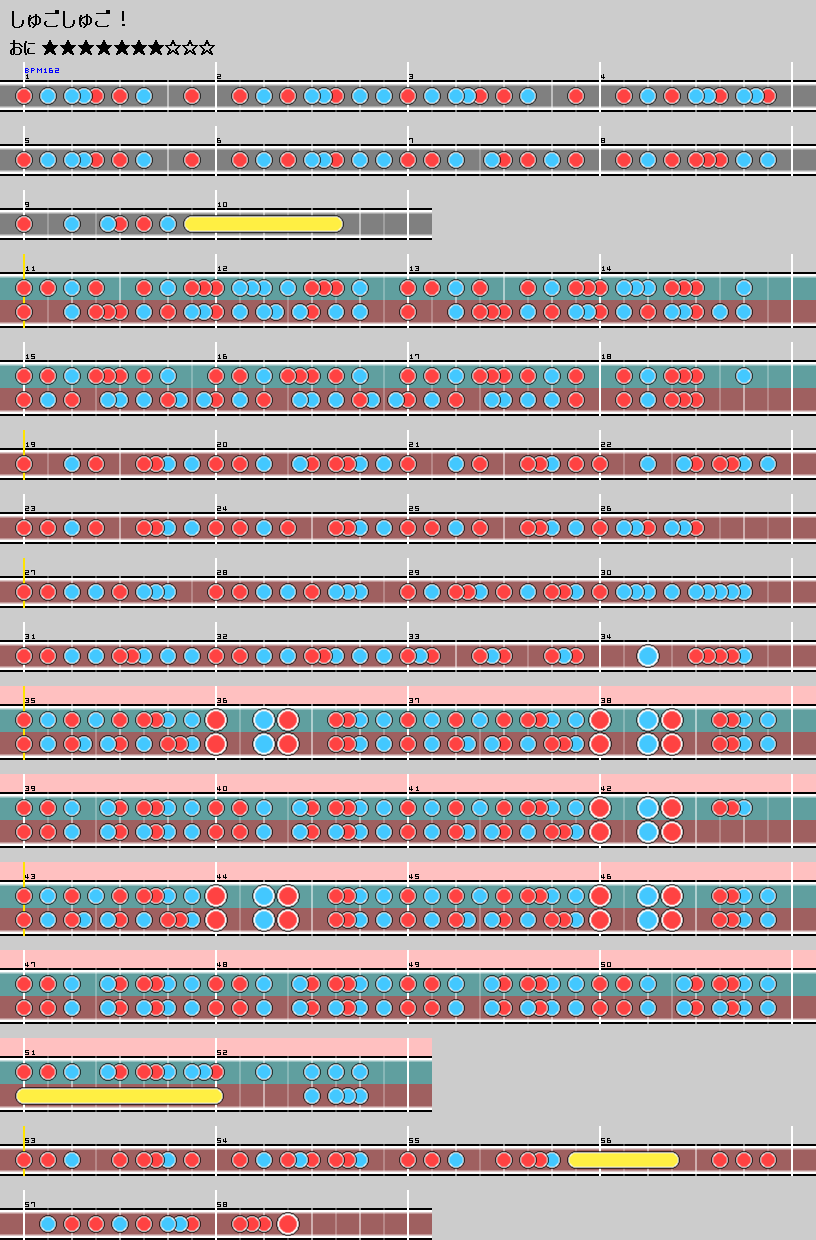Click the yellow drumroll bar in measure 10

tap(264, 224)
